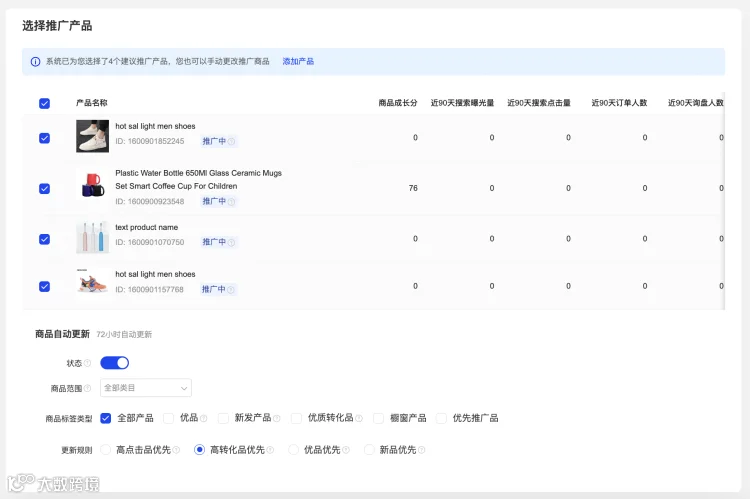
Task: Click the info icon in blue banner
Action: coord(35,62)
